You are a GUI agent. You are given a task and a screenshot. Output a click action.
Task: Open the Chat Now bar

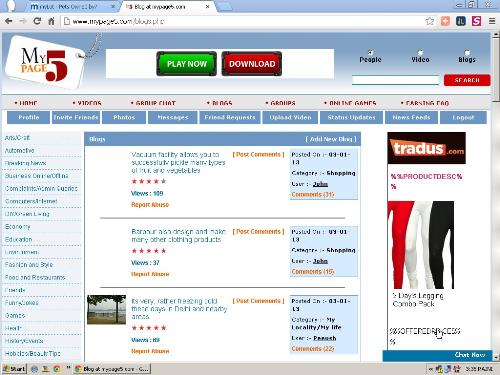click(437, 355)
